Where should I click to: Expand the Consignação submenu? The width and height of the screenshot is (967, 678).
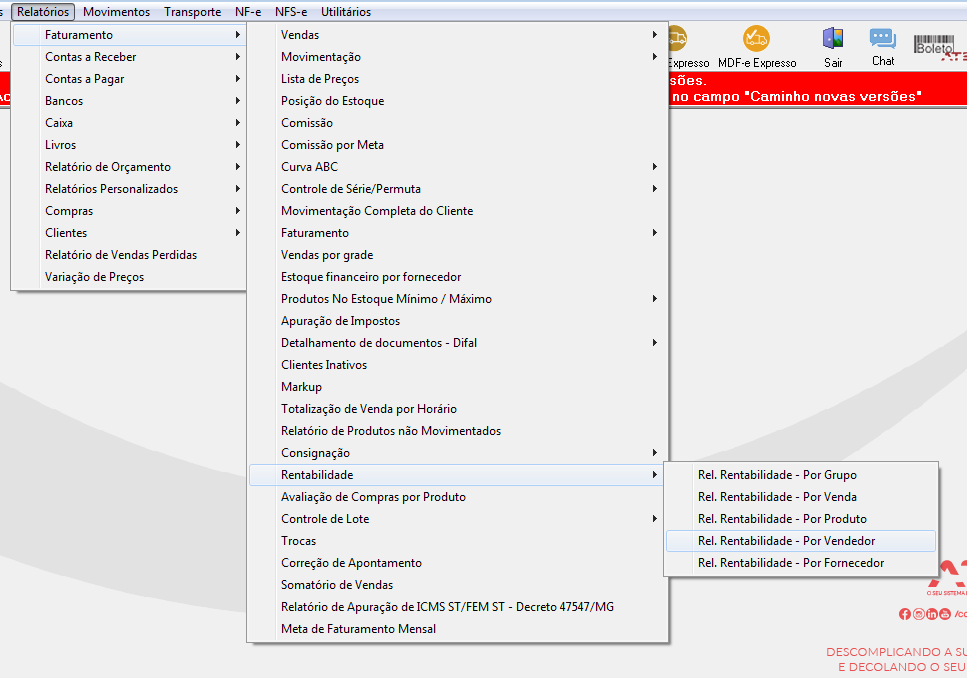(x=457, y=453)
